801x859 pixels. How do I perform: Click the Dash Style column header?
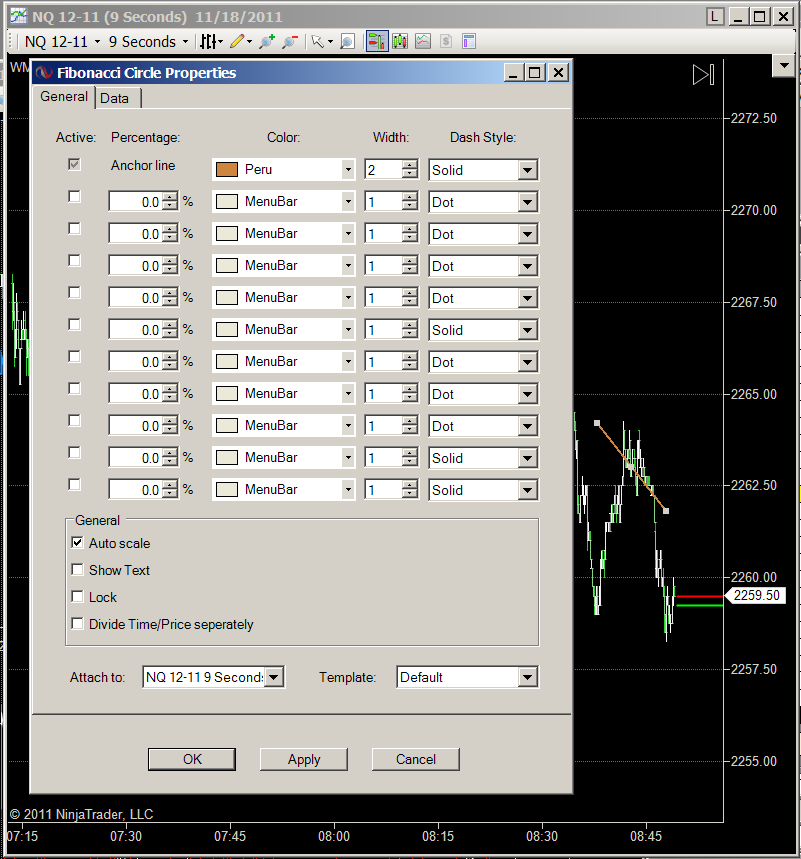click(483, 138)
